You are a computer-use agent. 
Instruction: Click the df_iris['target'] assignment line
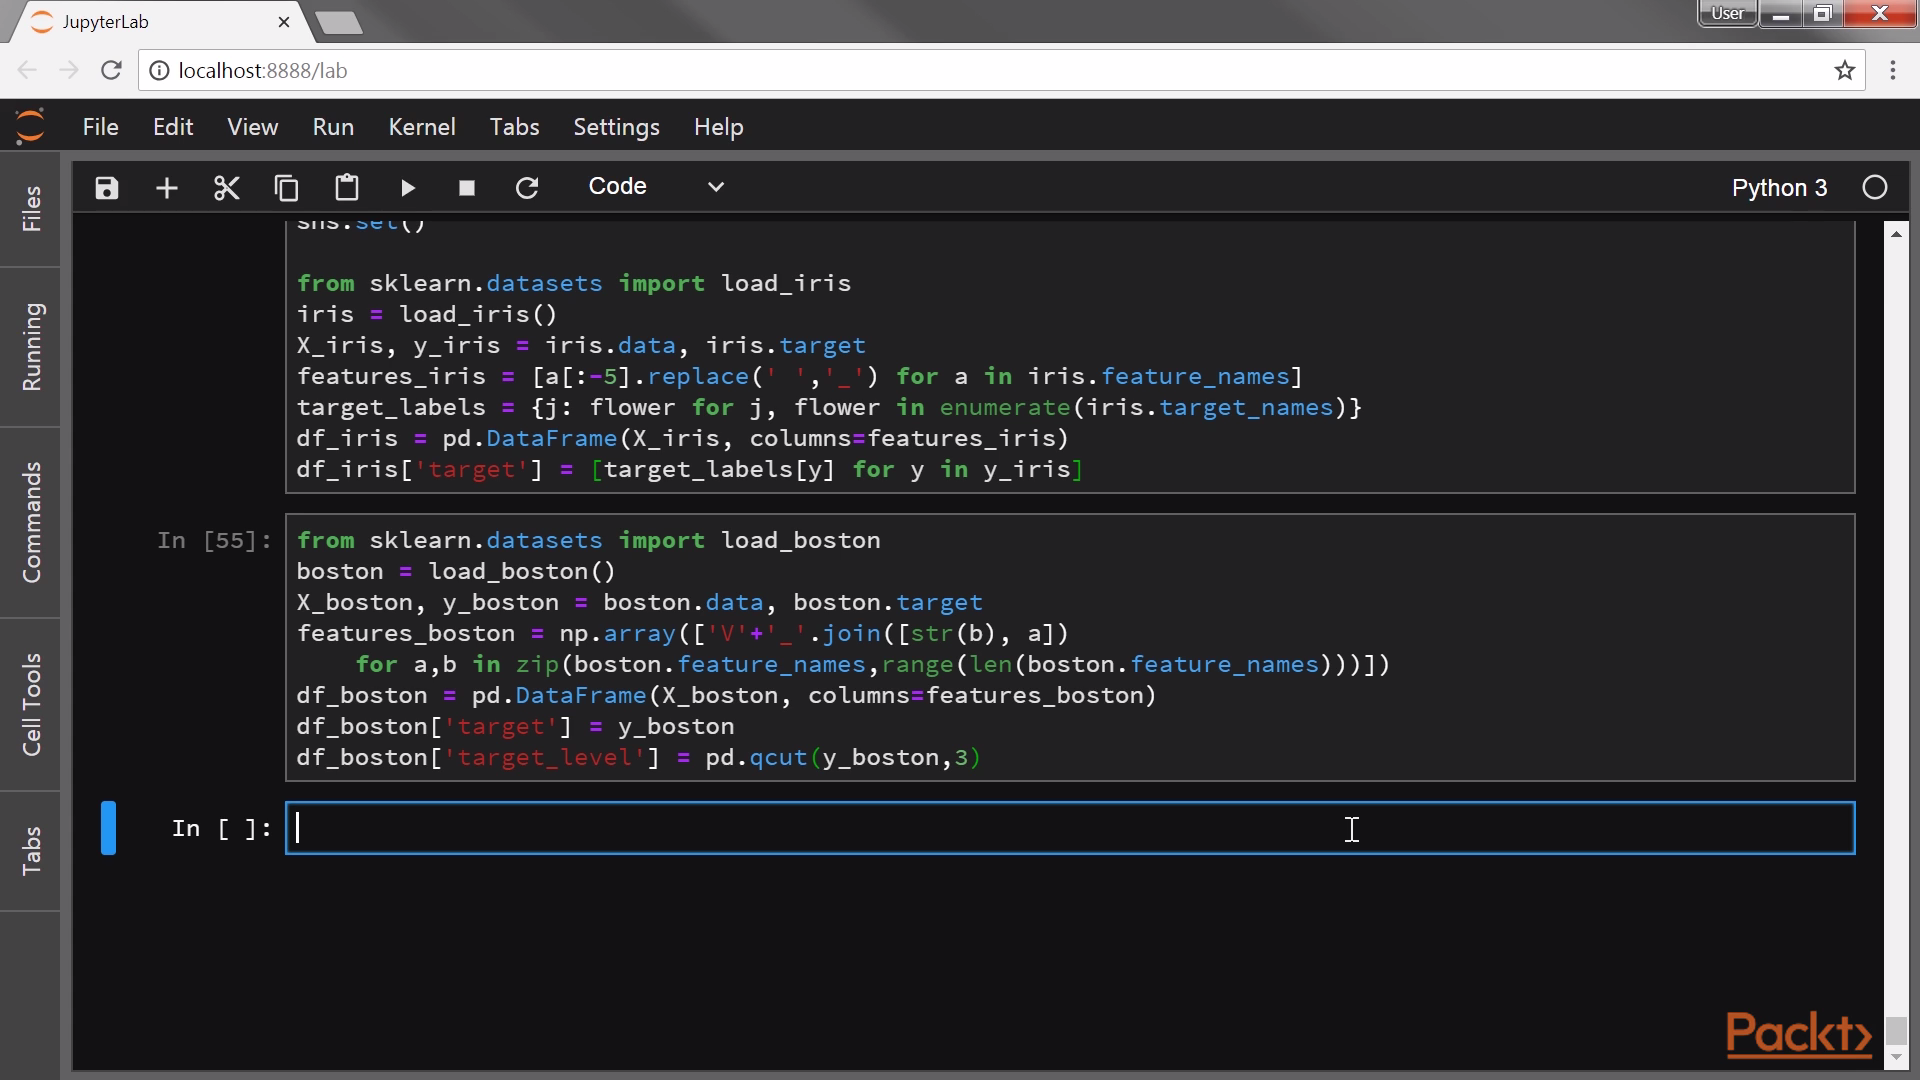pyautogui.click(x=689, y=470)
